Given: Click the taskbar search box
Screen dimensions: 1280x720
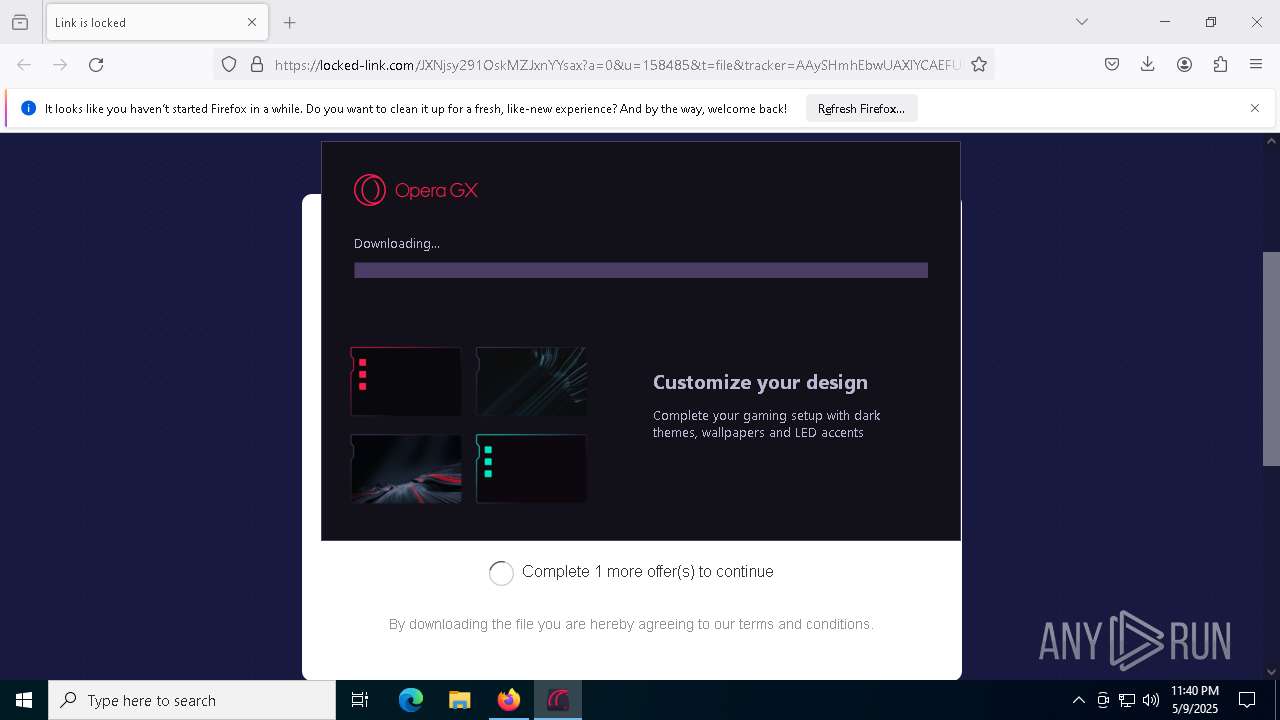Looking at the screenshot, I should click(192, 700).
